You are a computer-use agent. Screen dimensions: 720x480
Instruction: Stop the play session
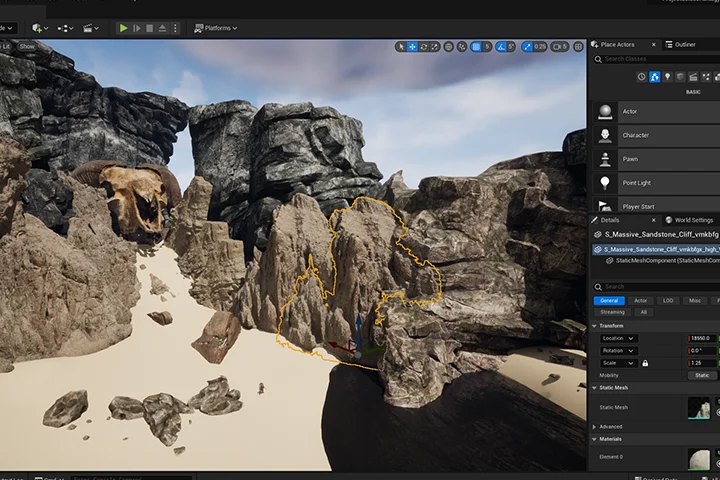pos(149,28)
